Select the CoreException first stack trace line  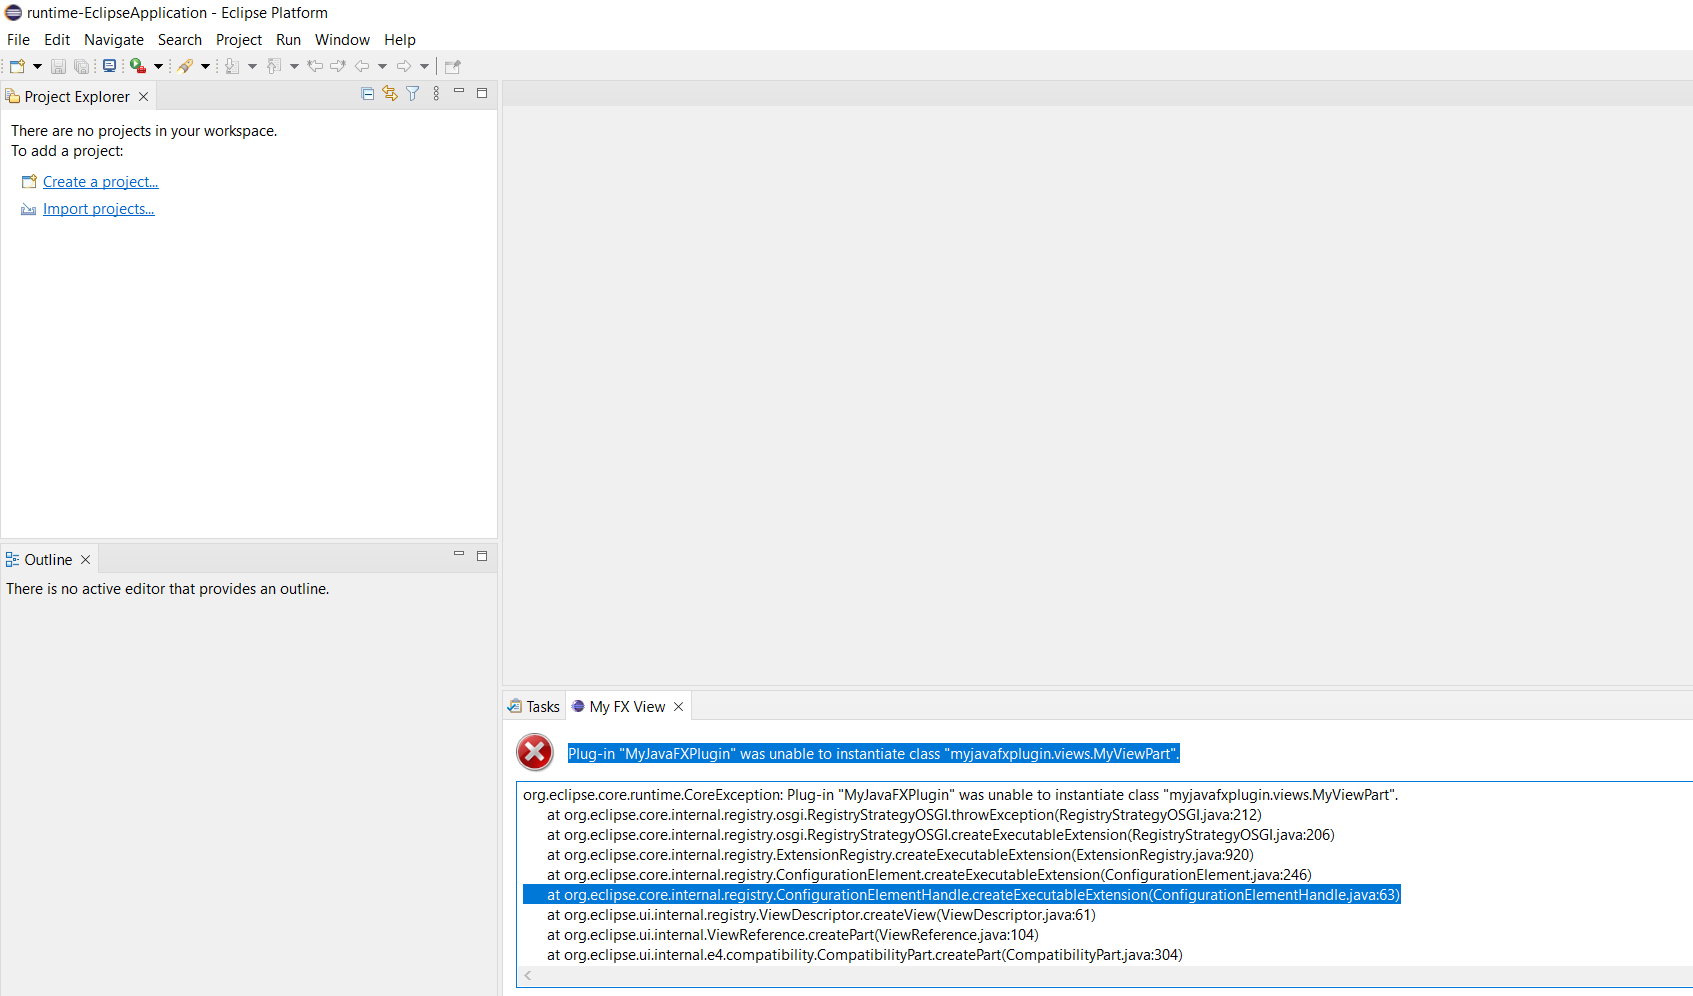[960, 795]
